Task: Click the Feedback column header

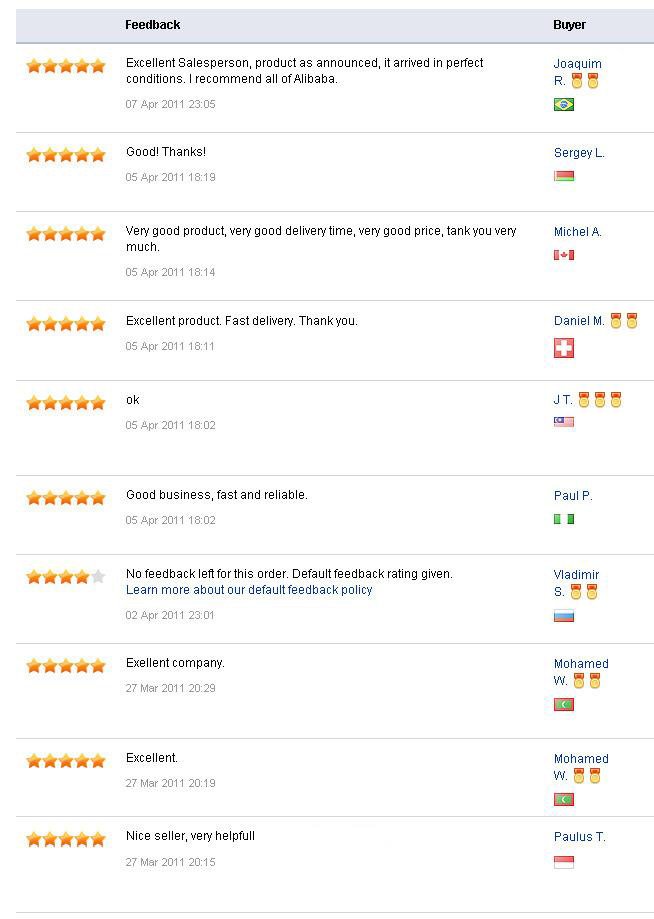Action: [153, 25]
